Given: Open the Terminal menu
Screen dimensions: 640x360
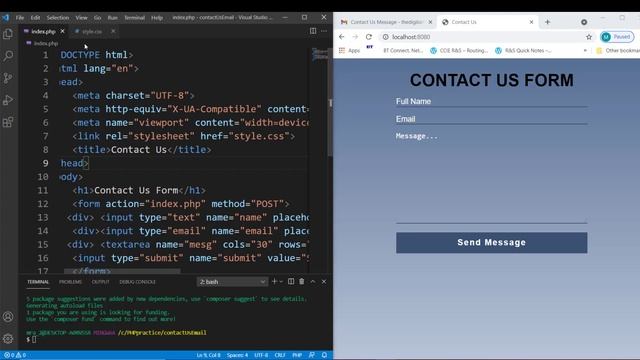Looking at the screenshot, I should 134,18.
